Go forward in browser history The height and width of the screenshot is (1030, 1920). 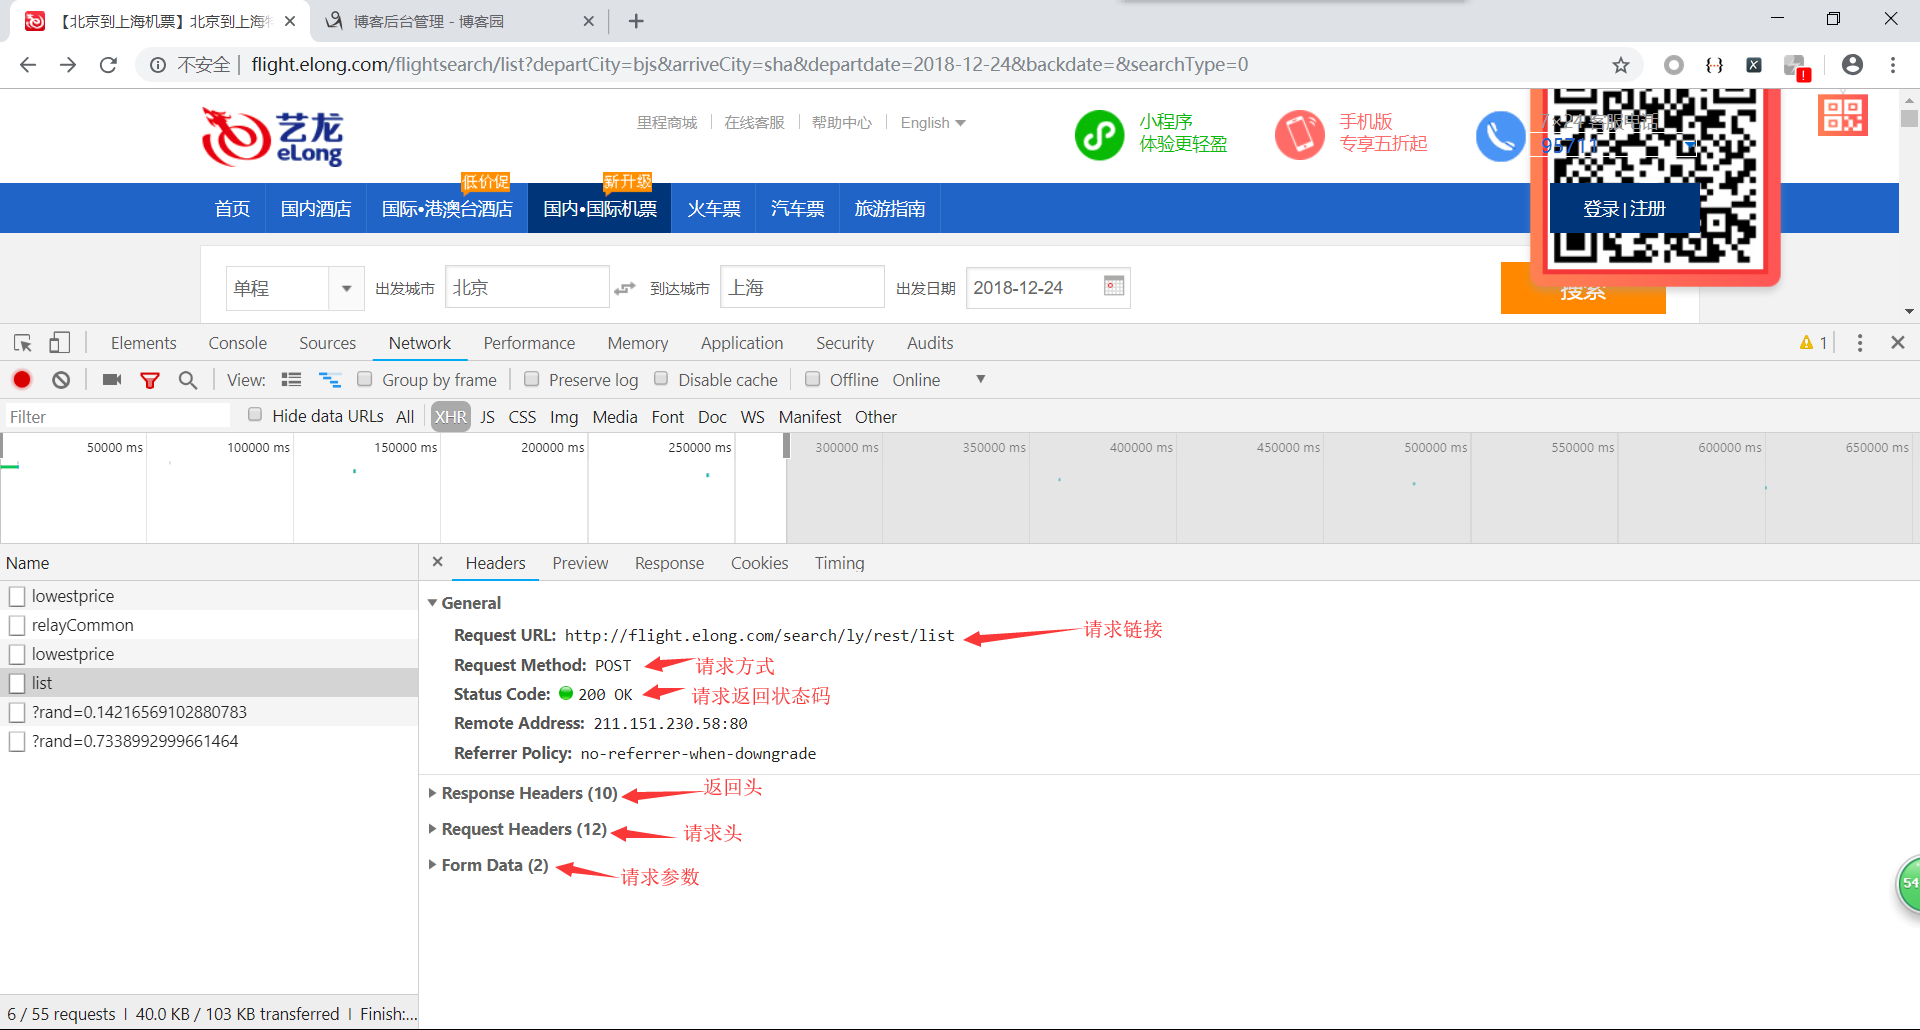pos(68,65)
